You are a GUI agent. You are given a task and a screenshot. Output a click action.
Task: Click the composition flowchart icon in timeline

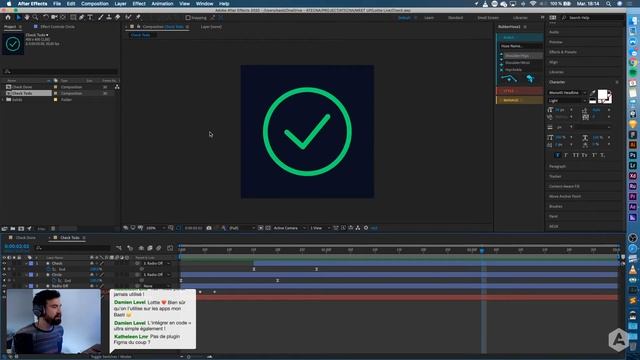(119, 248)
